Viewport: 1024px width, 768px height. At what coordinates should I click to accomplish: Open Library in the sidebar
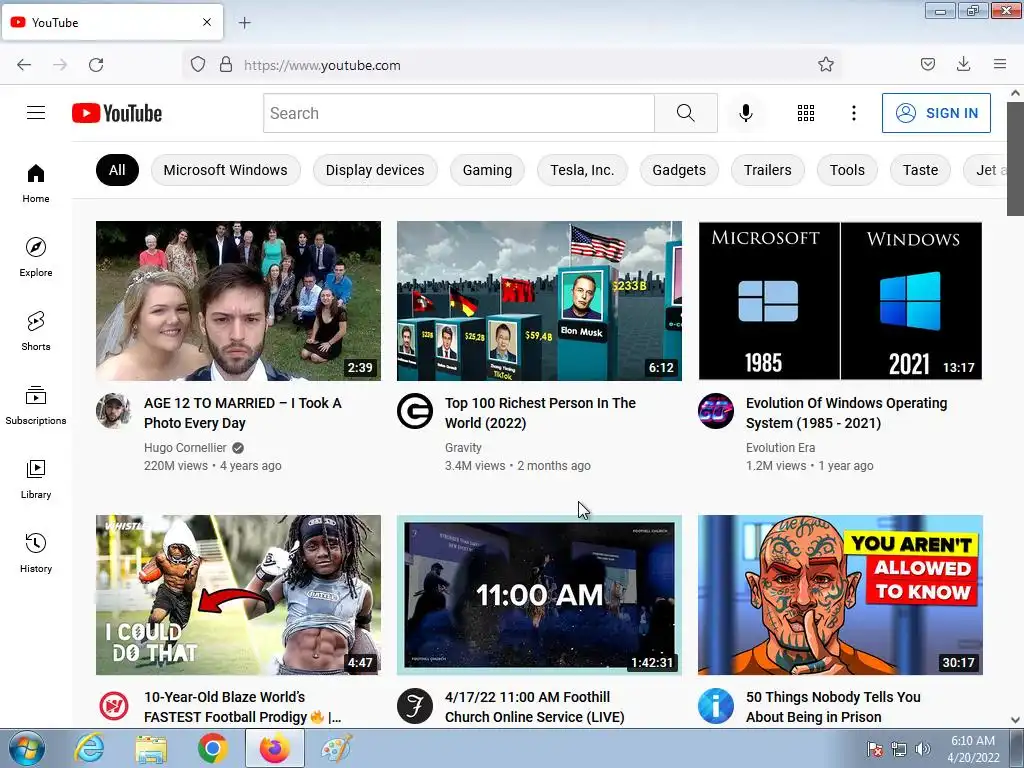[x=36, y=479]
